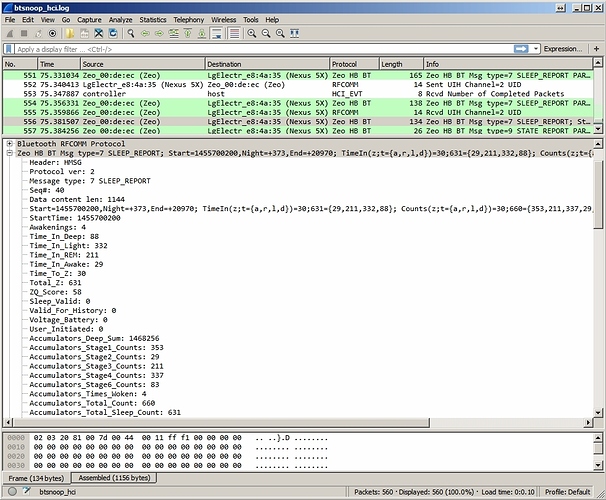
Task: Start a new capture with the shark fin icon
Action: [10, 34]
